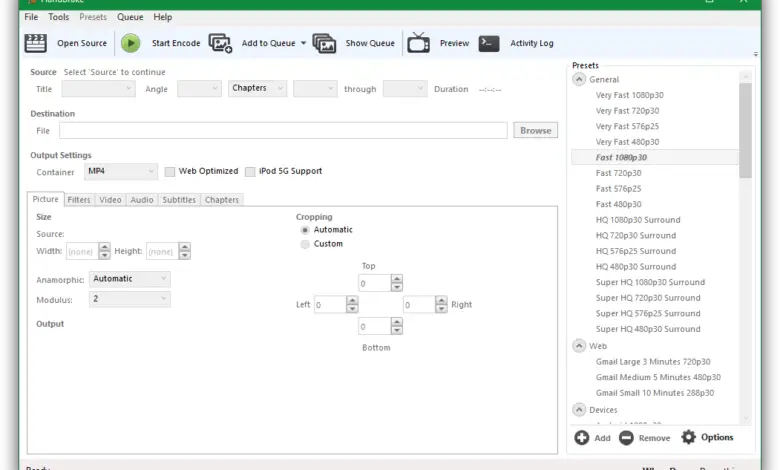Screen dimensions: 780x470
Task: Open the Angle dropdown
Action: coord(199,89)
